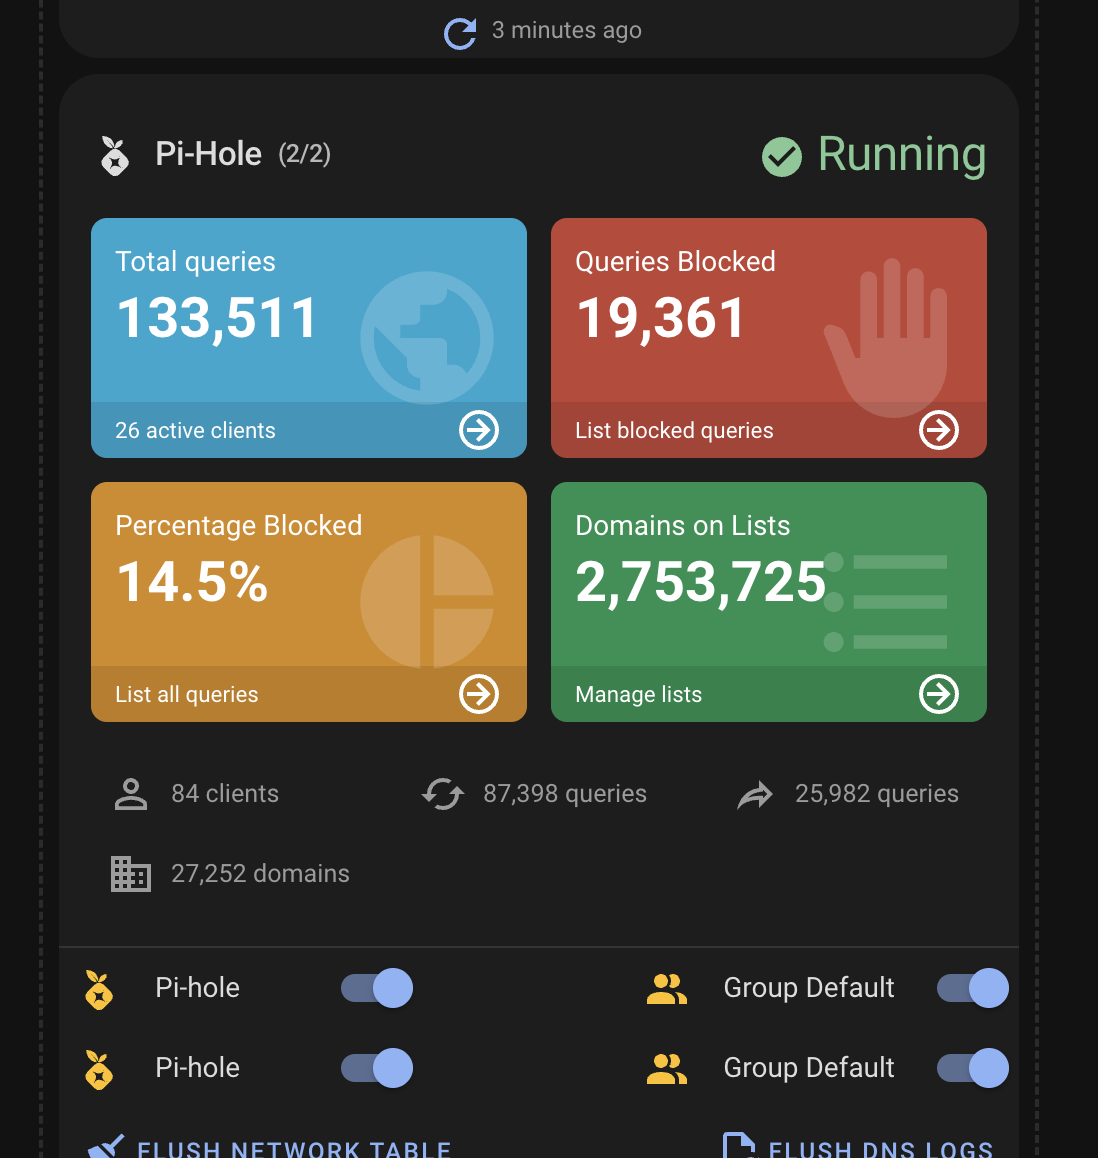Click the refresh icon above the Pi-Hole panel
Screen dimensions: 1098x1158
pos(459,33)
